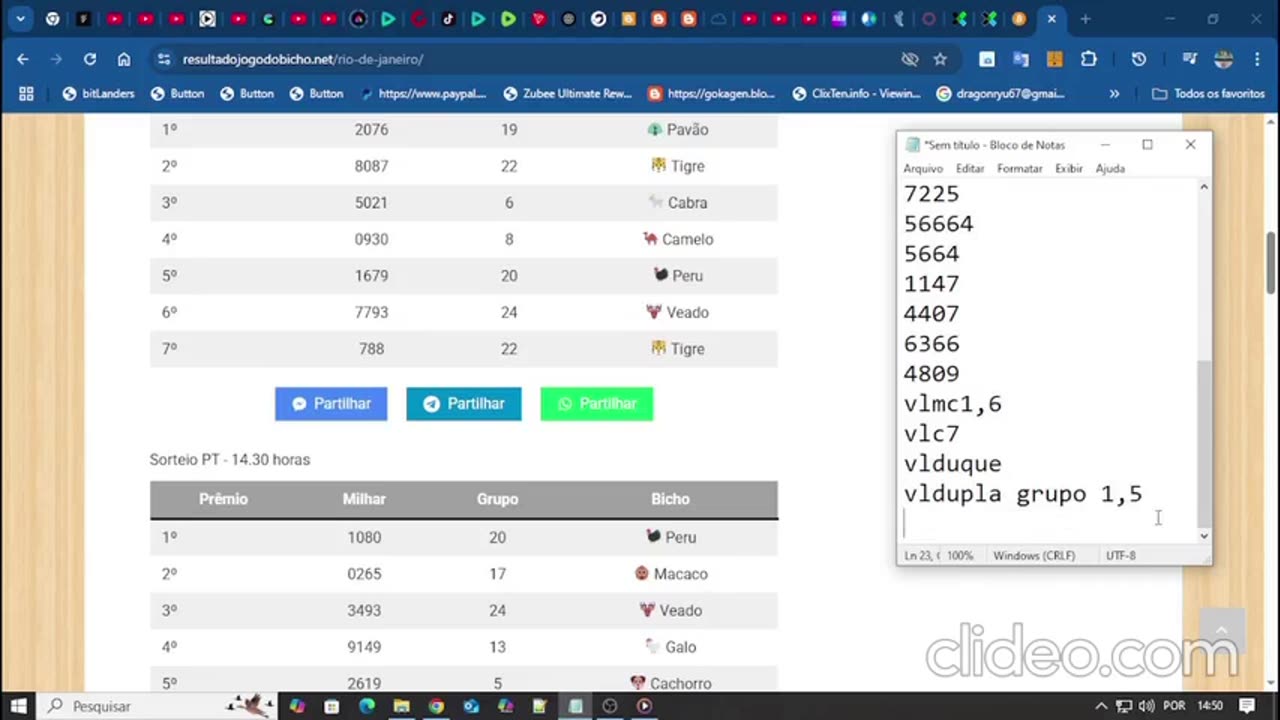The image size is (1280, 720).
Task: Open the browser profile avatar
Action: (x=1223, y=59)
